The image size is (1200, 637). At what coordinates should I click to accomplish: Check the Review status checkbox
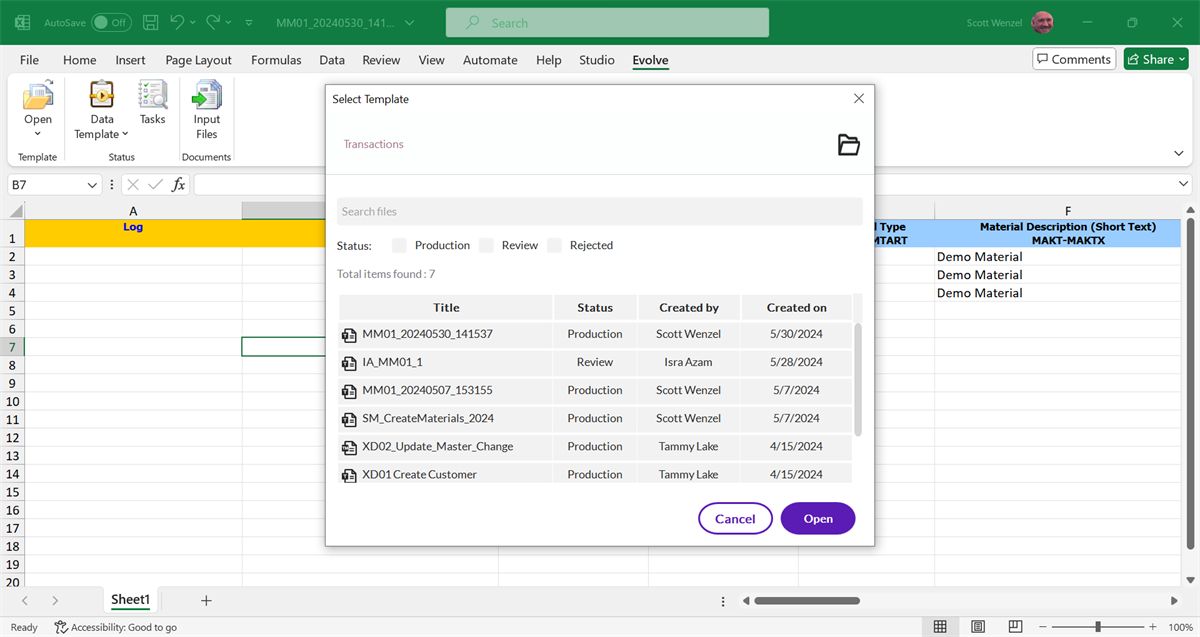(x=486, y=245)
